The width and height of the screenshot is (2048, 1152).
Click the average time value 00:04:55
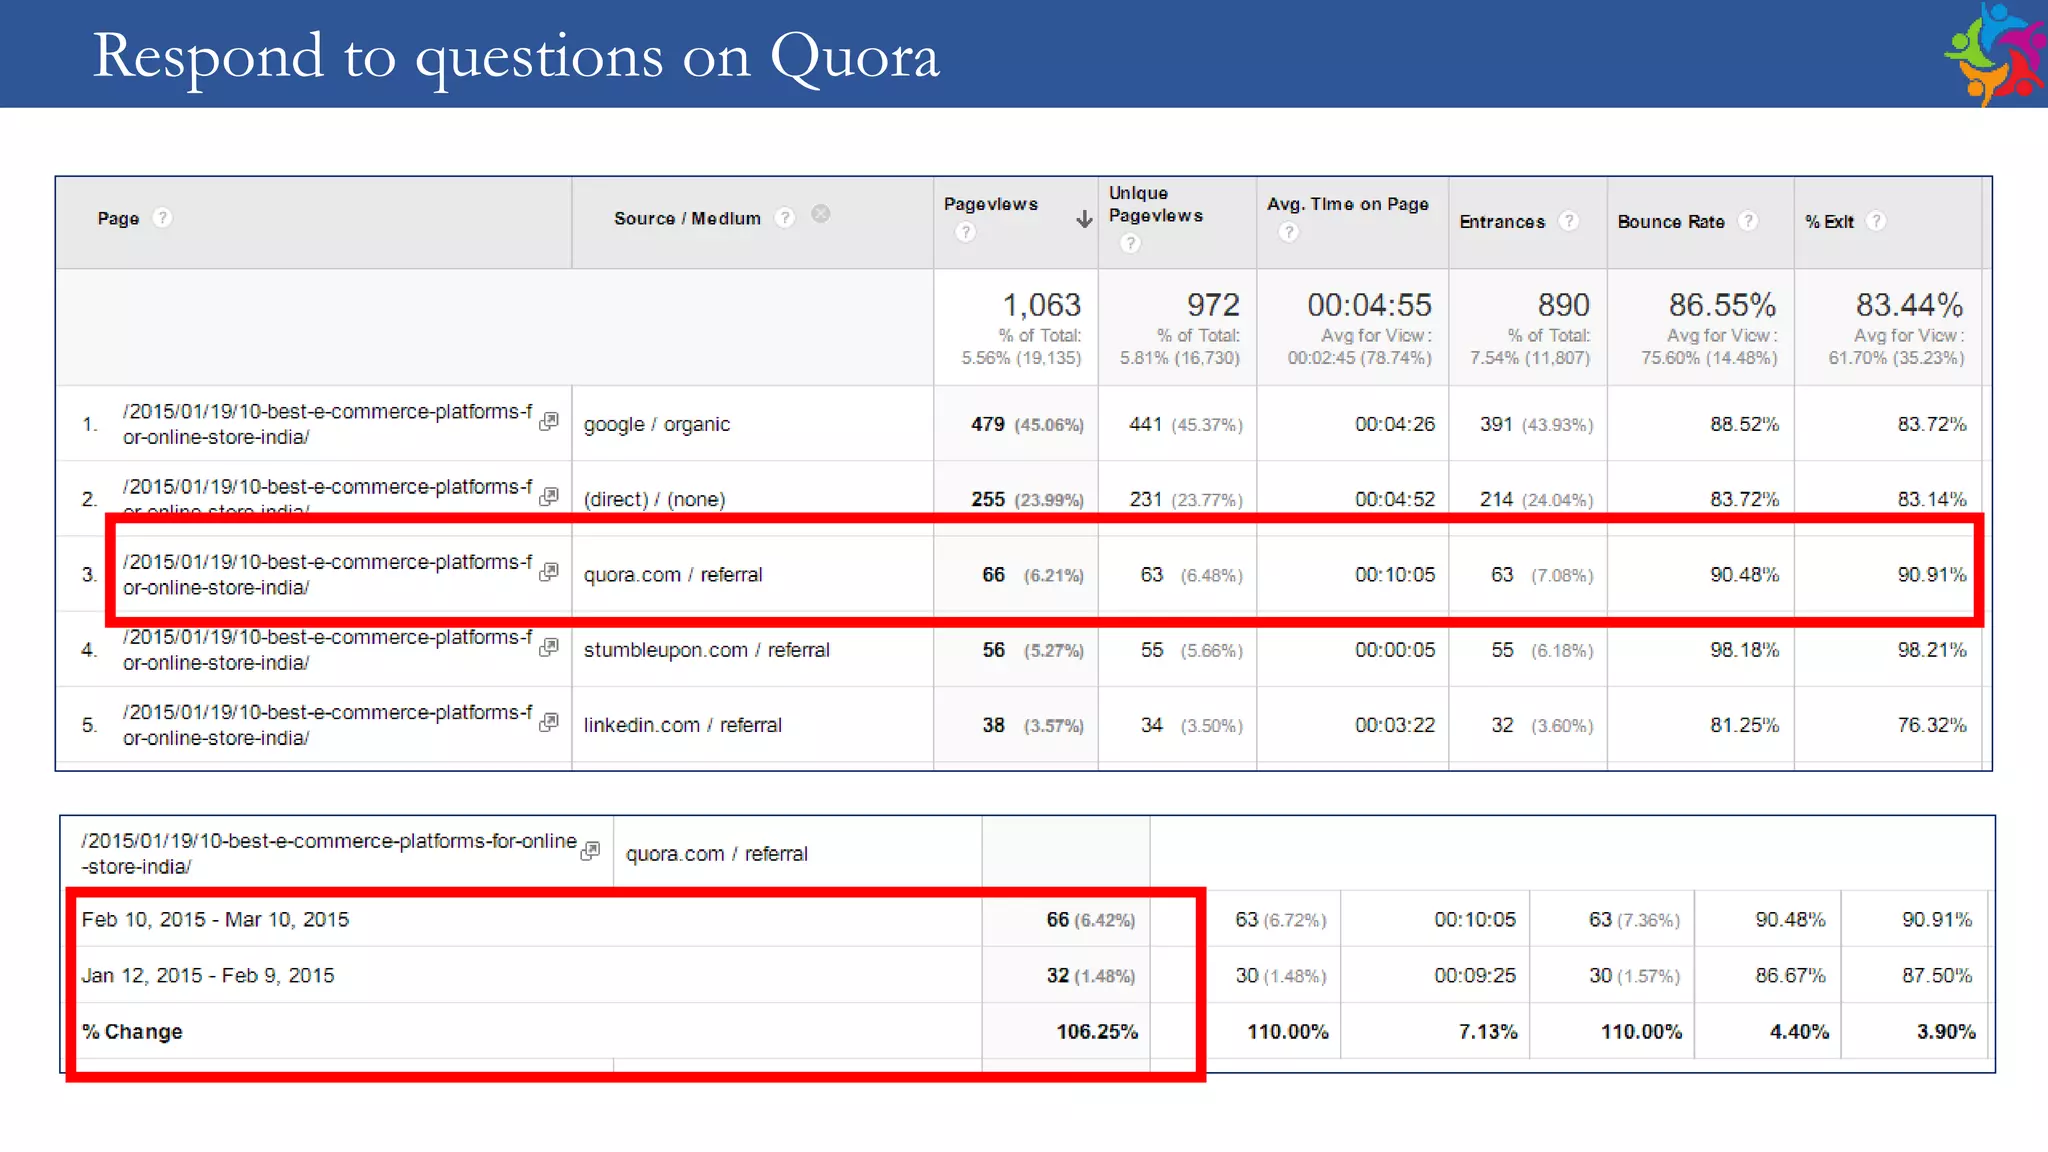point(1369,305)
